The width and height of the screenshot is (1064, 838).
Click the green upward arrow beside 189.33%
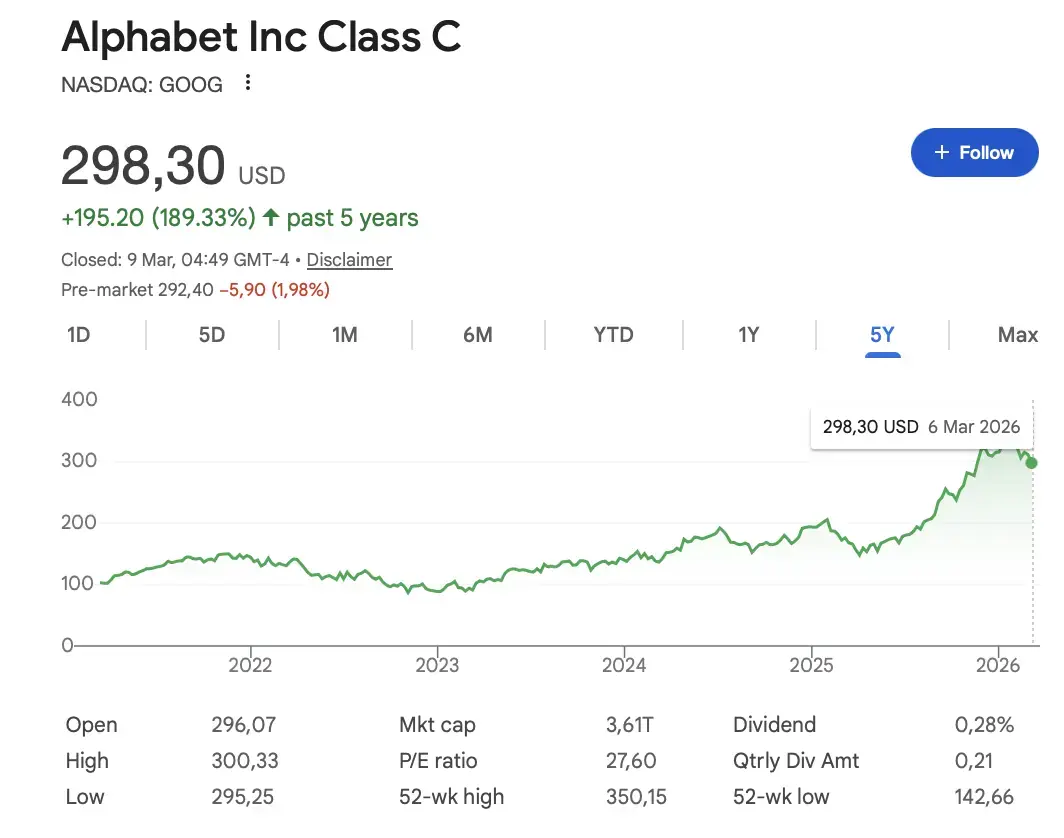coord(270,217)
